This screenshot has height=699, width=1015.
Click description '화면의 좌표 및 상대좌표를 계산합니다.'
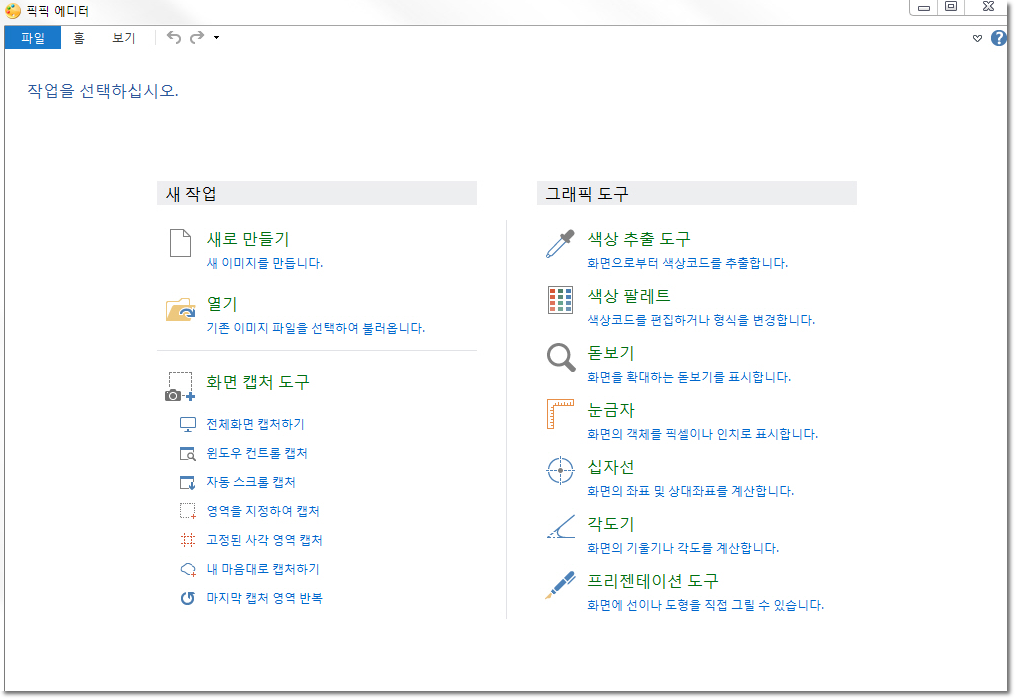click(691, 491)
